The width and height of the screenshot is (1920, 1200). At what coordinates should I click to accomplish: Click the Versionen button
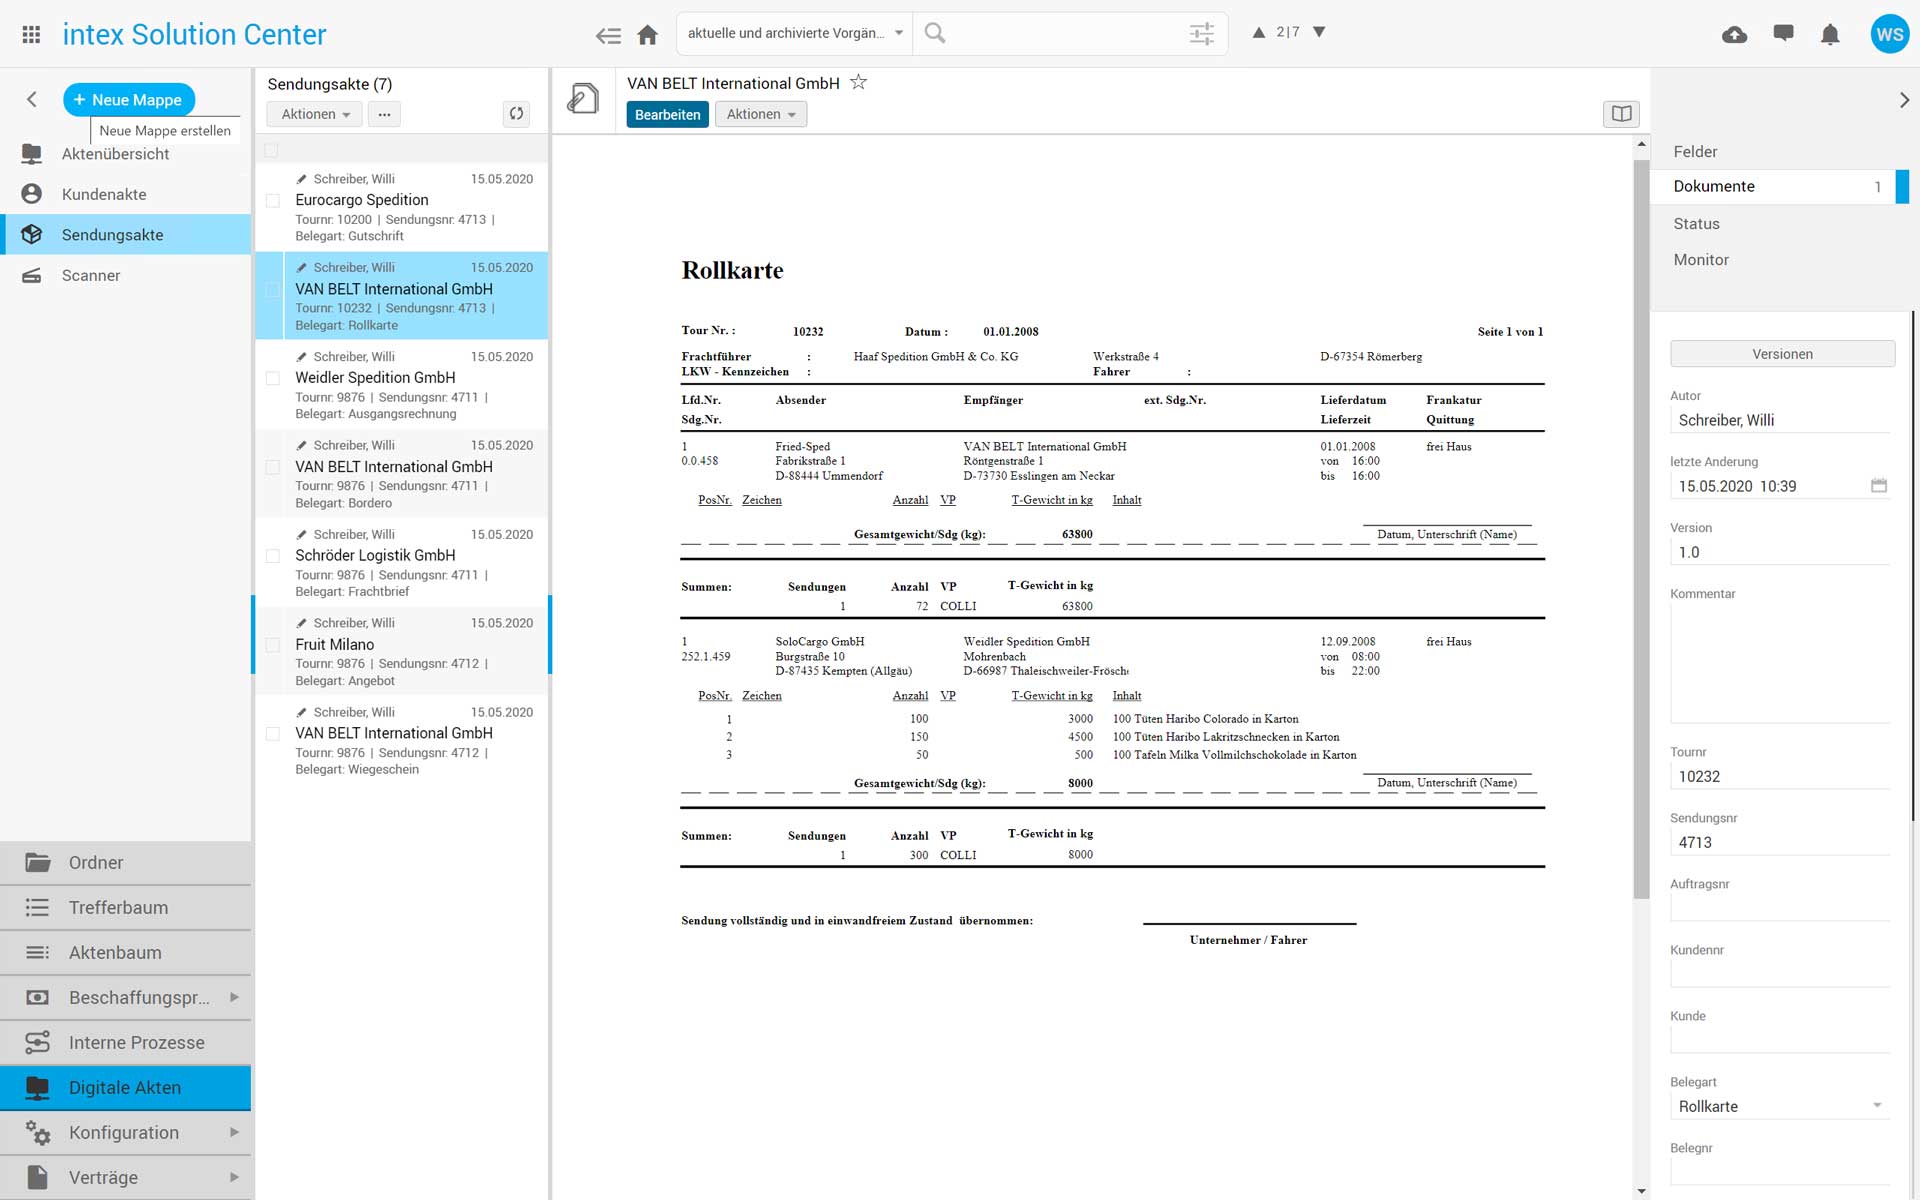[1781, 354]
